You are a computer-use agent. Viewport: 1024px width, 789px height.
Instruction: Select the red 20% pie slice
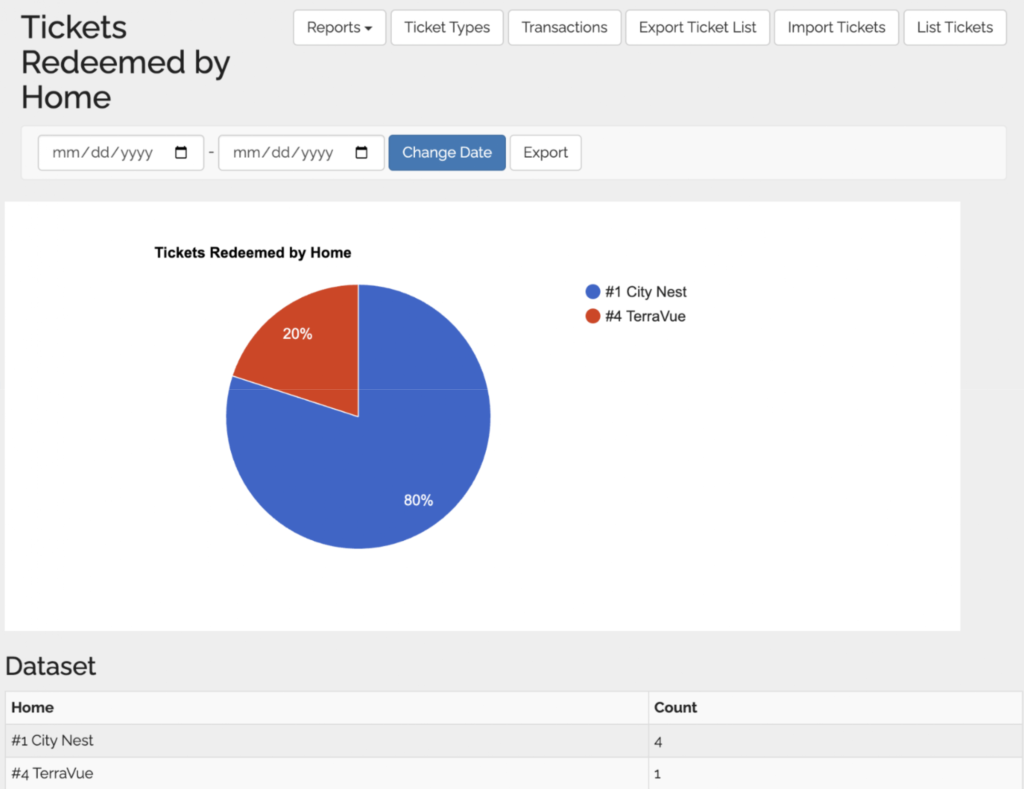(x=300, y=350)
